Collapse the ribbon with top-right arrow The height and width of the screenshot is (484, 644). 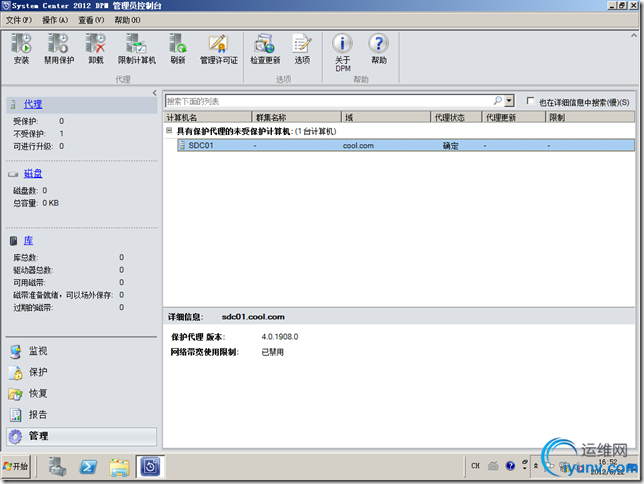[633, 36]
